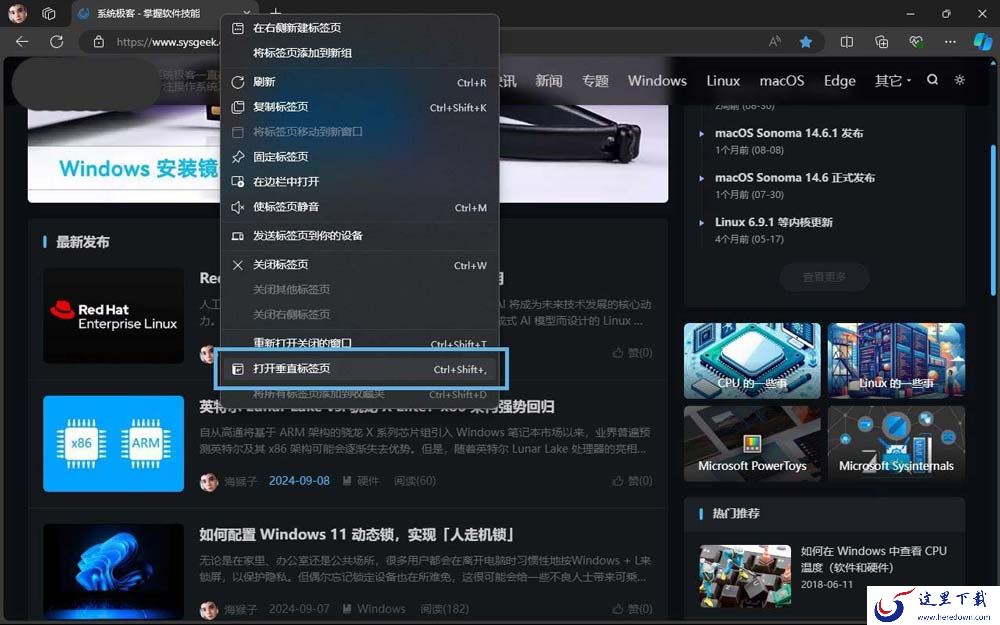Choose 发送标签页到你的设备 menu entry
1000x625 pixels.
coord(360,236)
